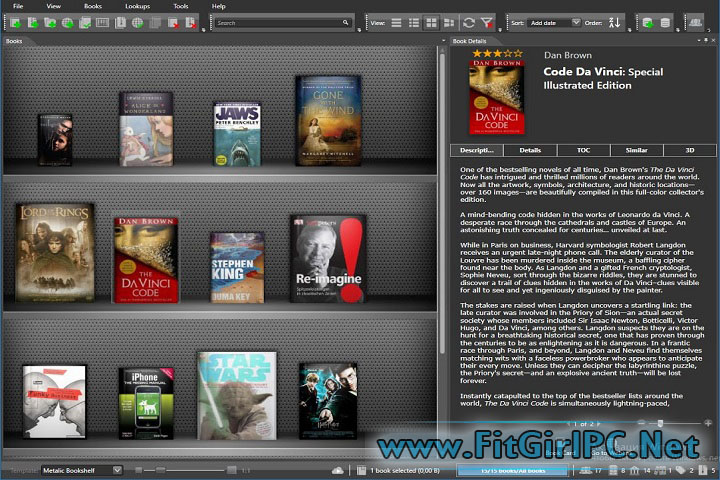Select the list view icon

tap(397, 22)
